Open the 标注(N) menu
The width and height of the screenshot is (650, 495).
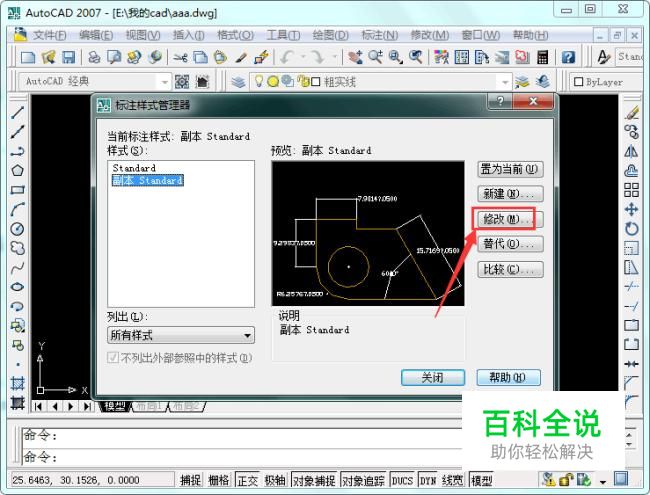click(380, 35)
